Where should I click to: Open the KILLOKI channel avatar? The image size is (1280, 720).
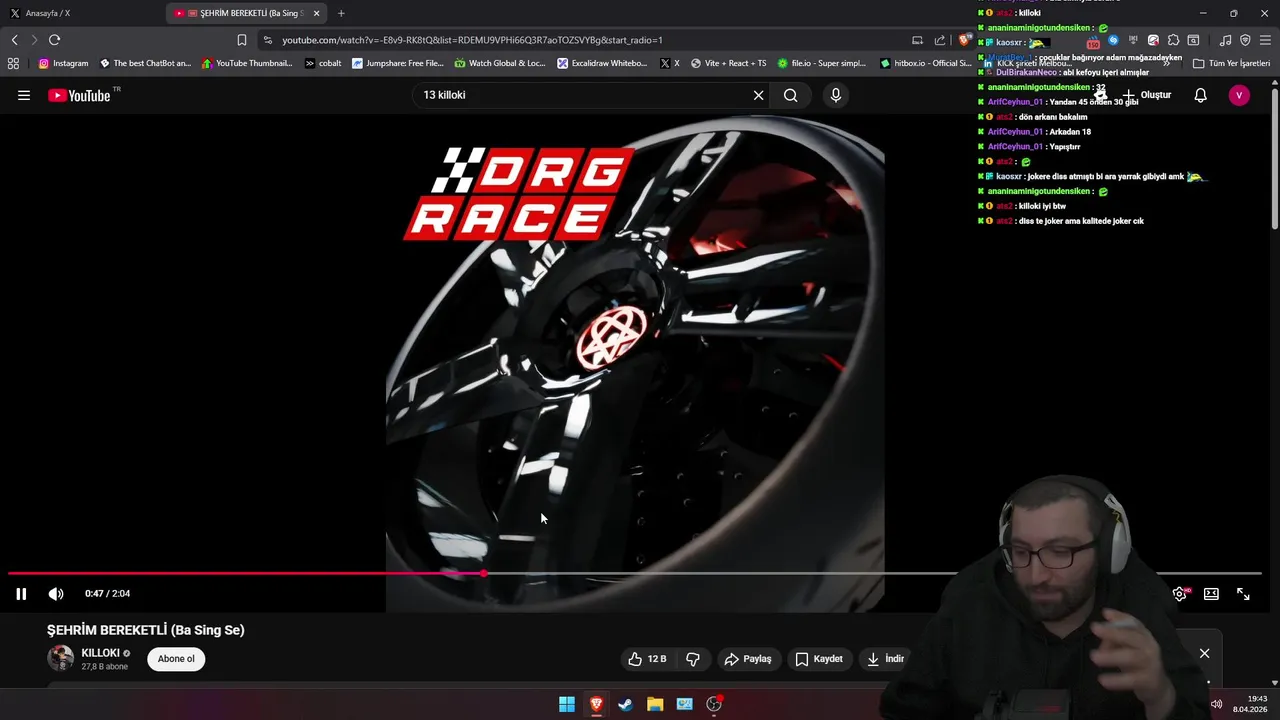click(x=61, y=658)
